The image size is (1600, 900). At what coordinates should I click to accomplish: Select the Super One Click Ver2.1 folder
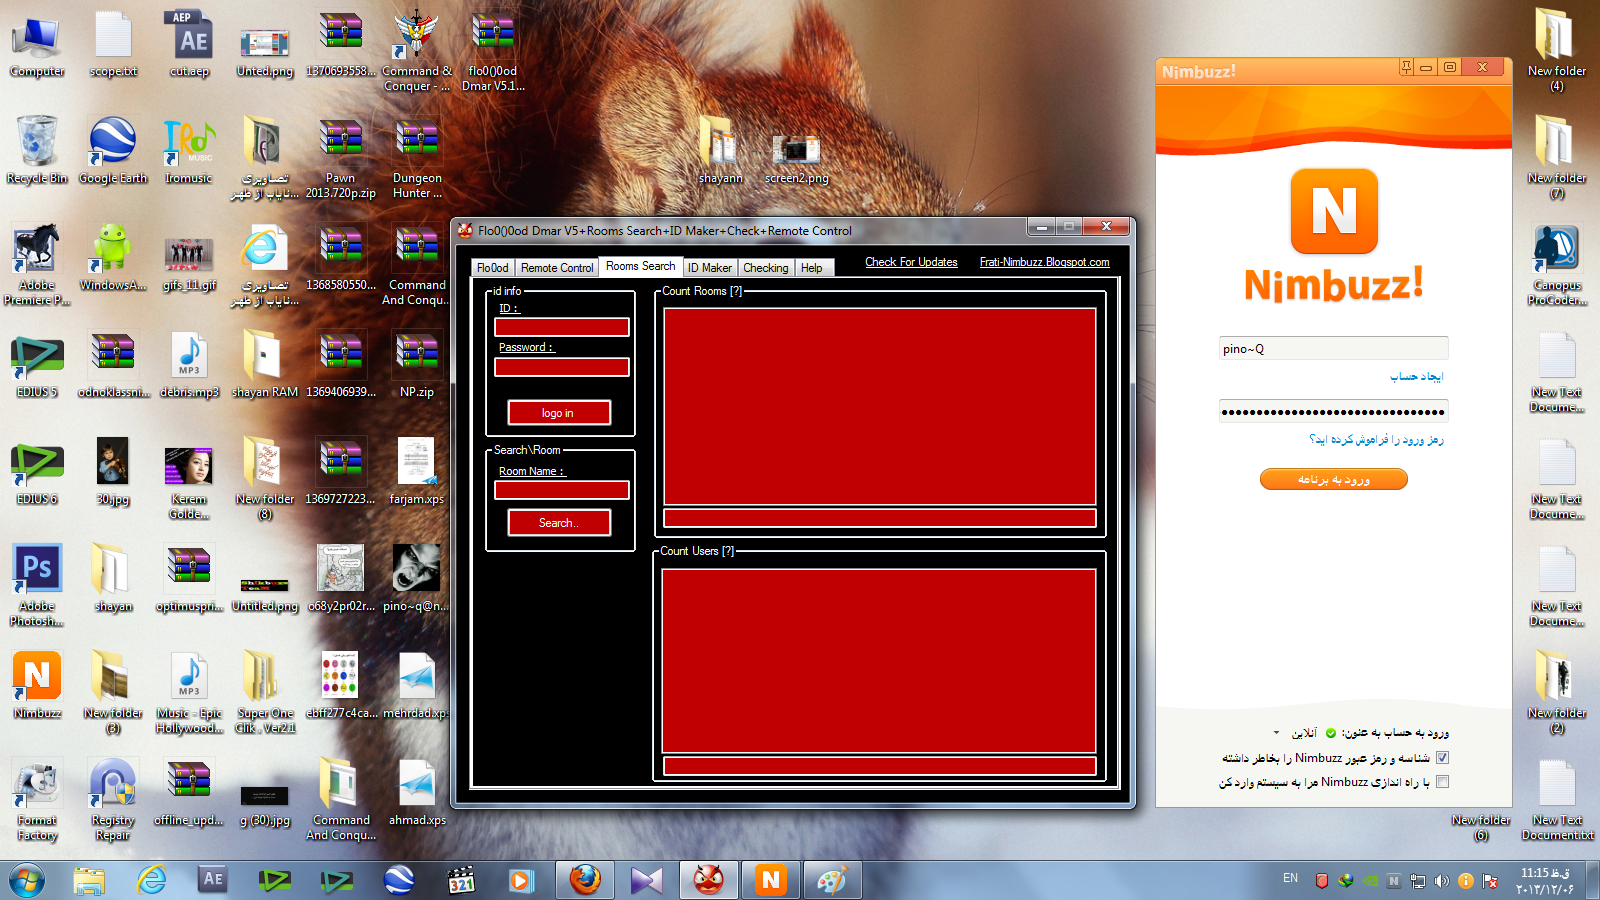(265, 692)
